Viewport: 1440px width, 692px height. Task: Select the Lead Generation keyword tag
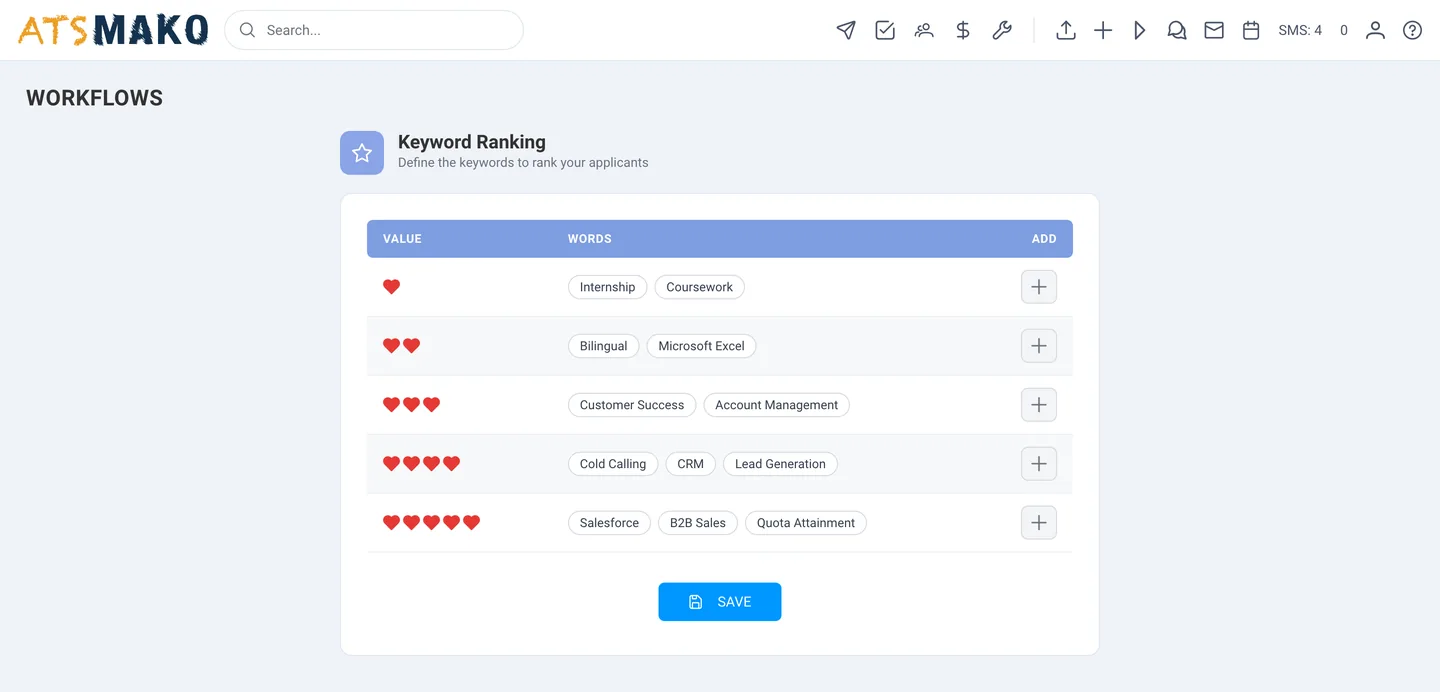(x=780, y=464)
